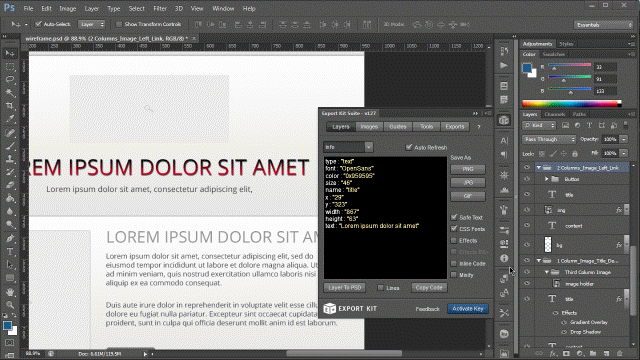Open Auto-Select Layer dropdown
This screenshot has height=360, width=640.
pos(91,24)
